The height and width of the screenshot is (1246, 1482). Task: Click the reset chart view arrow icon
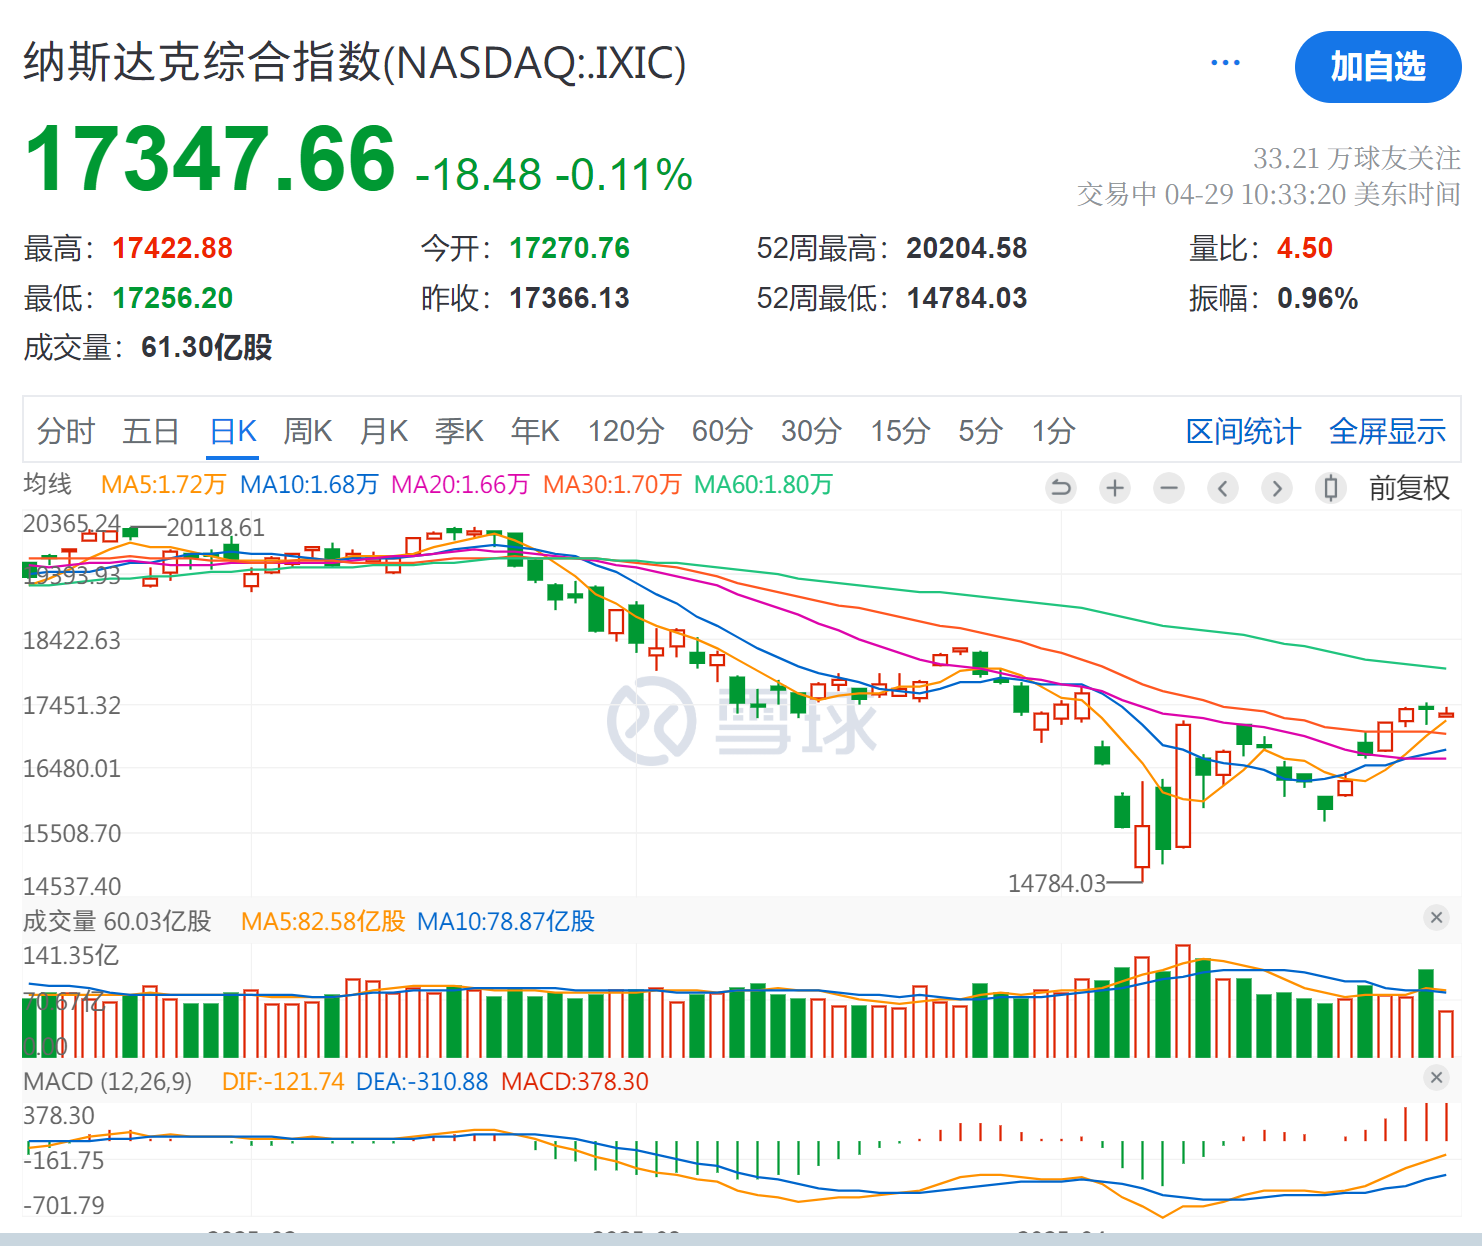[1061, 488]
